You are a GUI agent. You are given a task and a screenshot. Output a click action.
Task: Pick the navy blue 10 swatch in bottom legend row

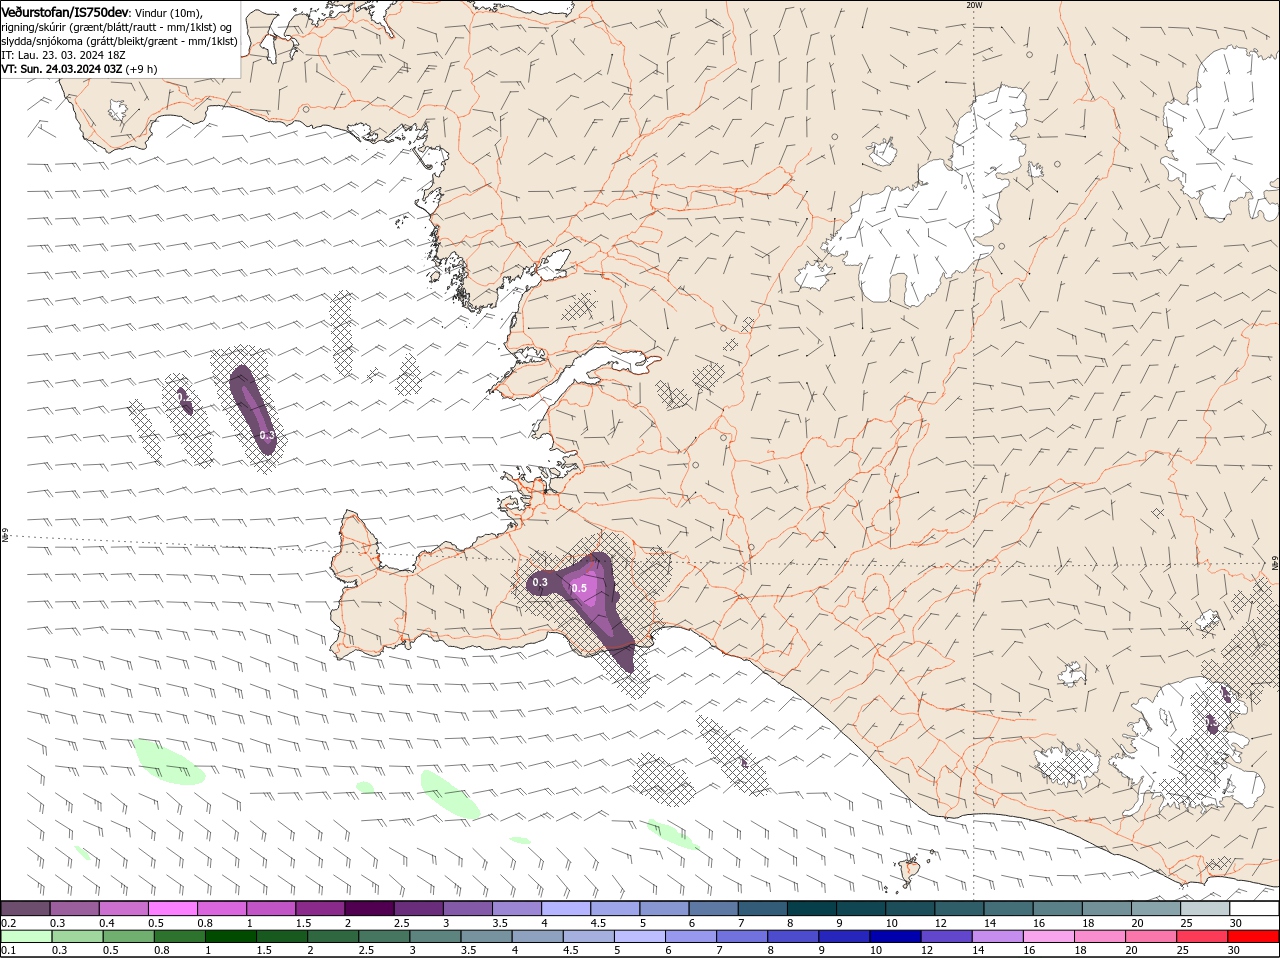(x=895, y=937)
